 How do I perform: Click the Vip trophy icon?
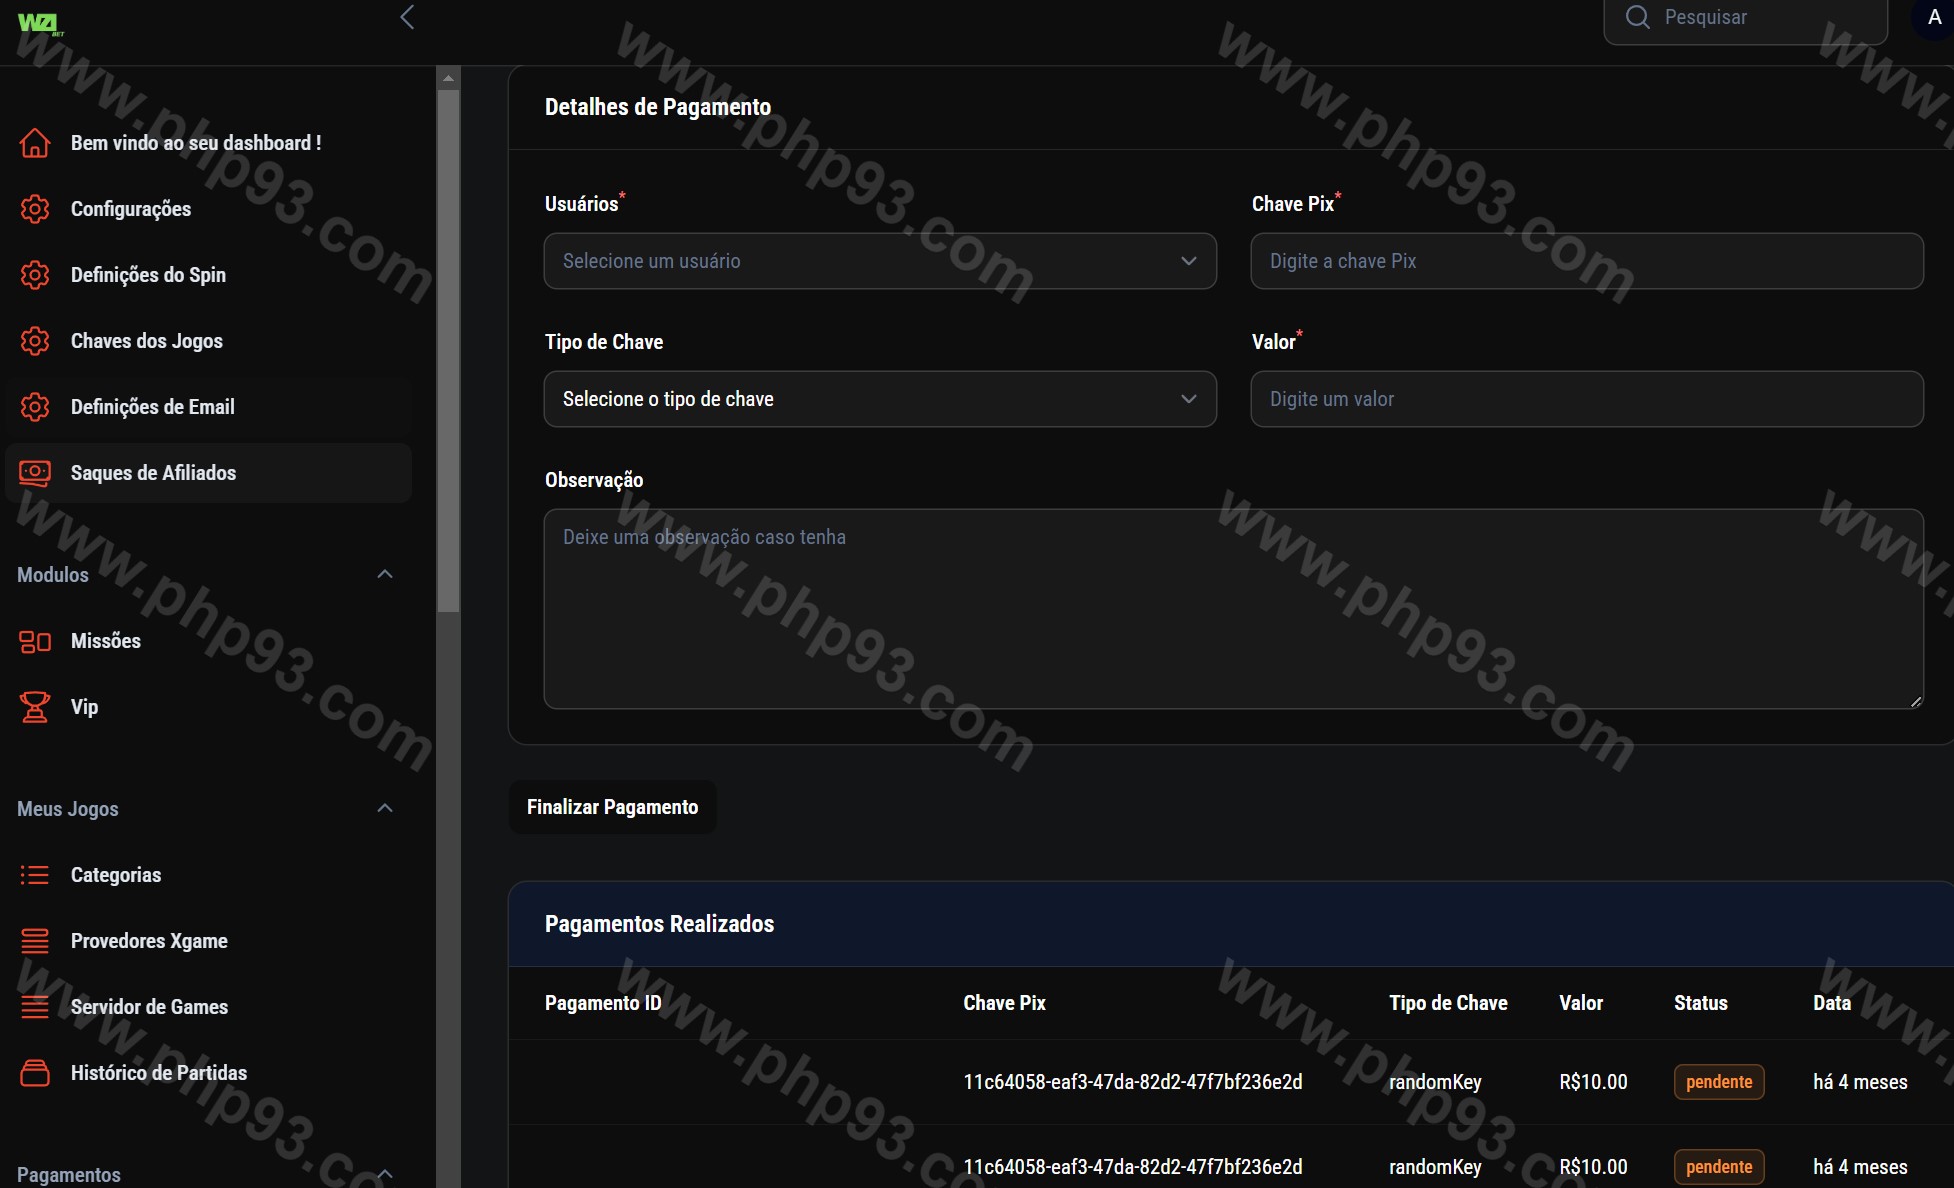pos(35,707)
